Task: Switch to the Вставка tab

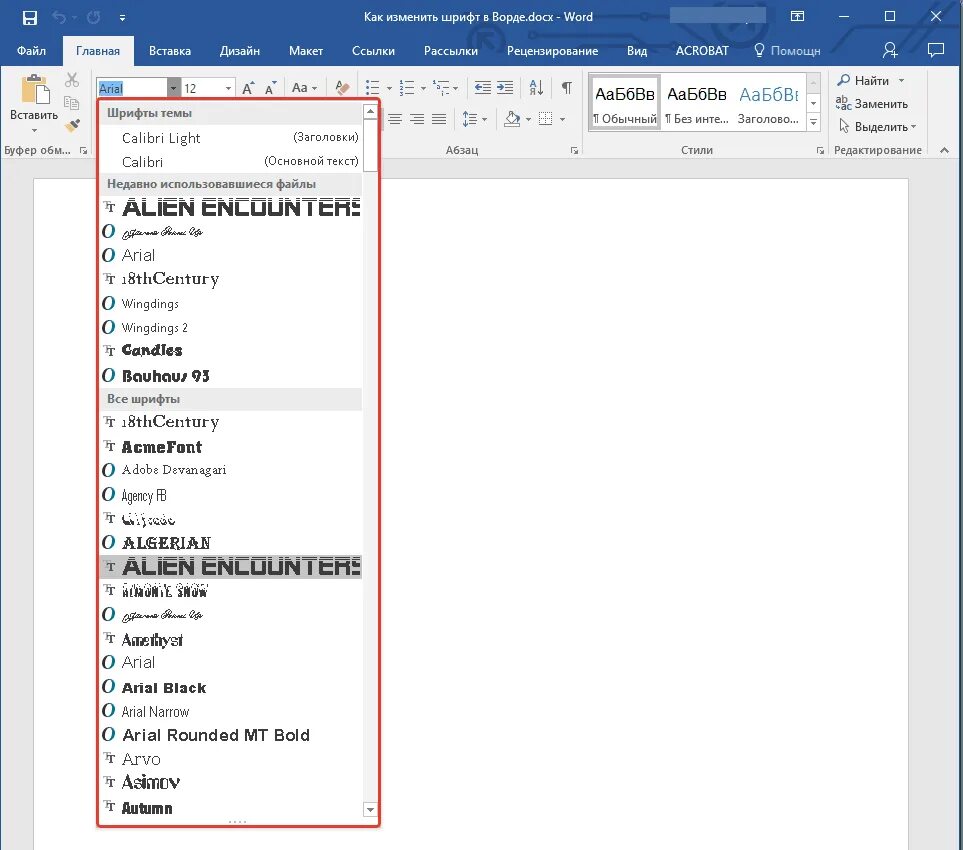Action: (170, 50)
